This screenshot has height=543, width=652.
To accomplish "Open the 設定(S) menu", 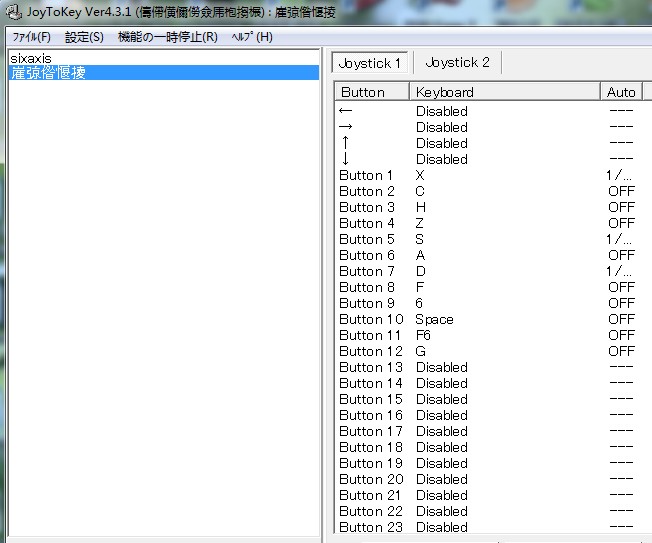I will click(x=84, y=37).
